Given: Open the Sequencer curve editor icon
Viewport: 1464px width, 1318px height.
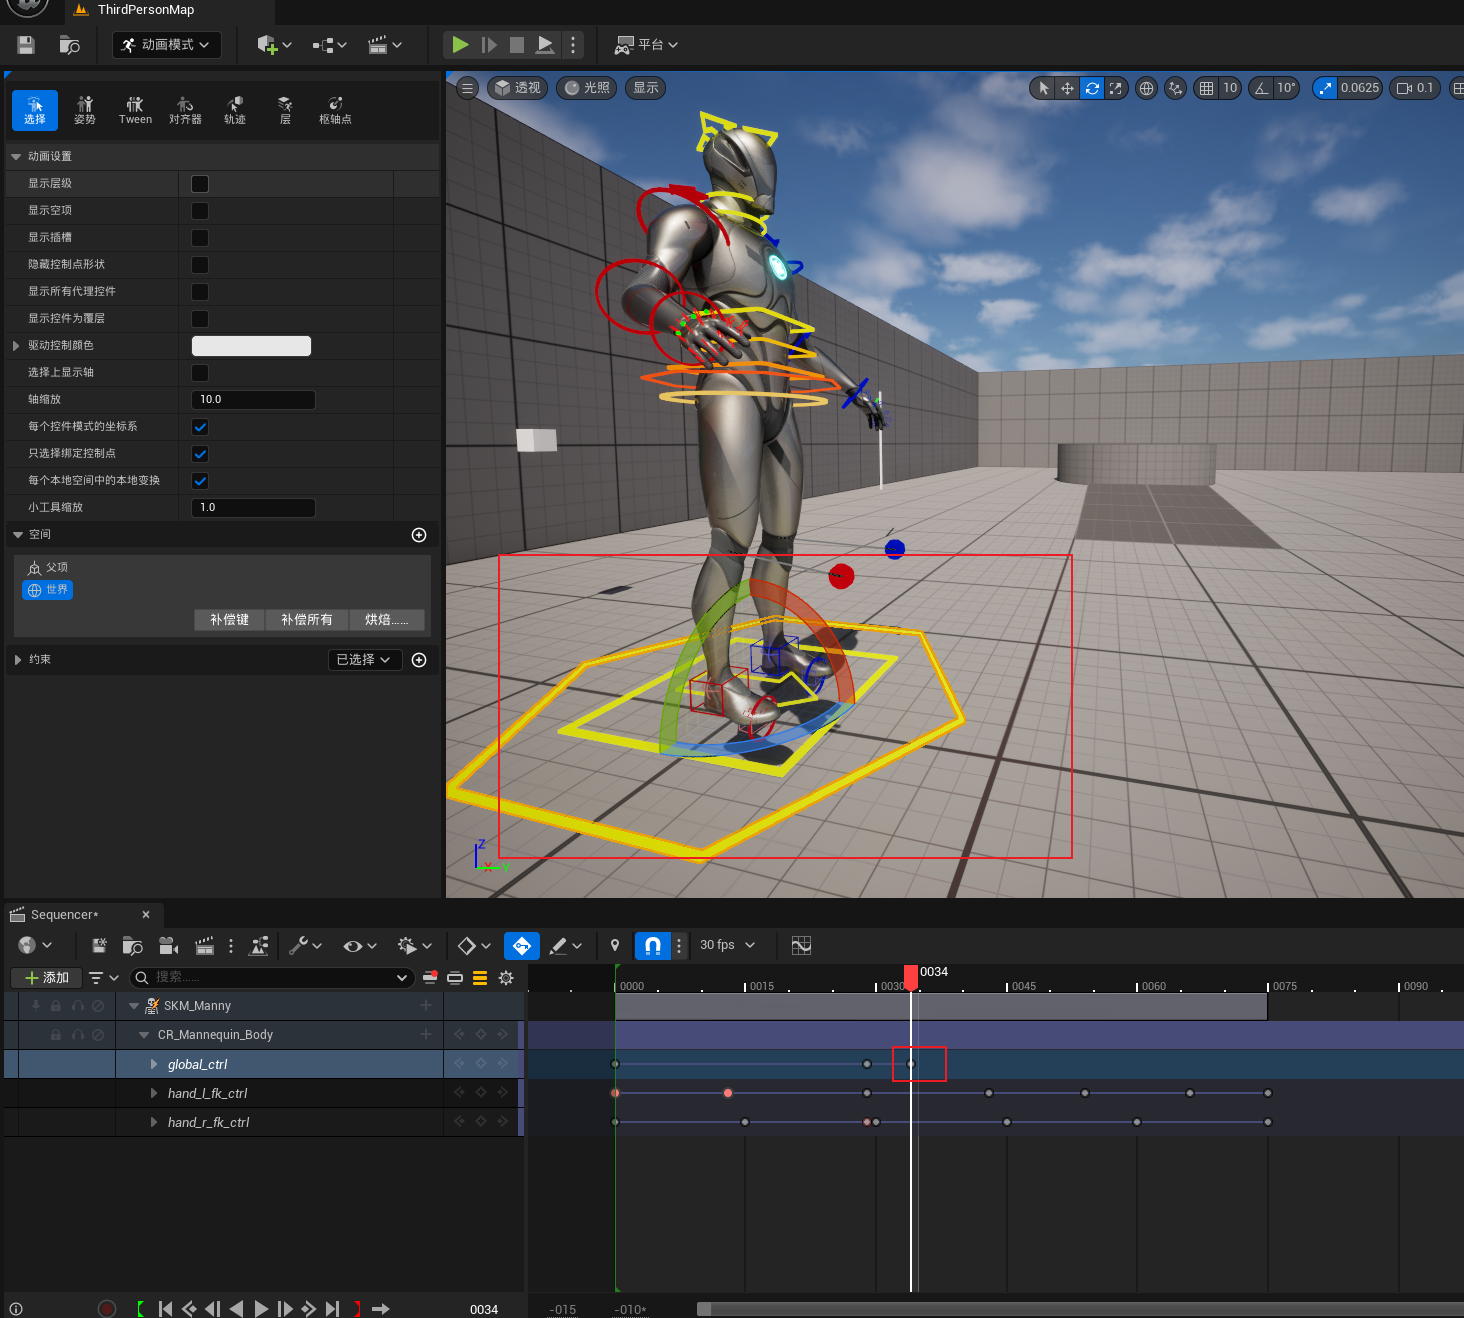Looking at the screenshot, I should [801, 945].
